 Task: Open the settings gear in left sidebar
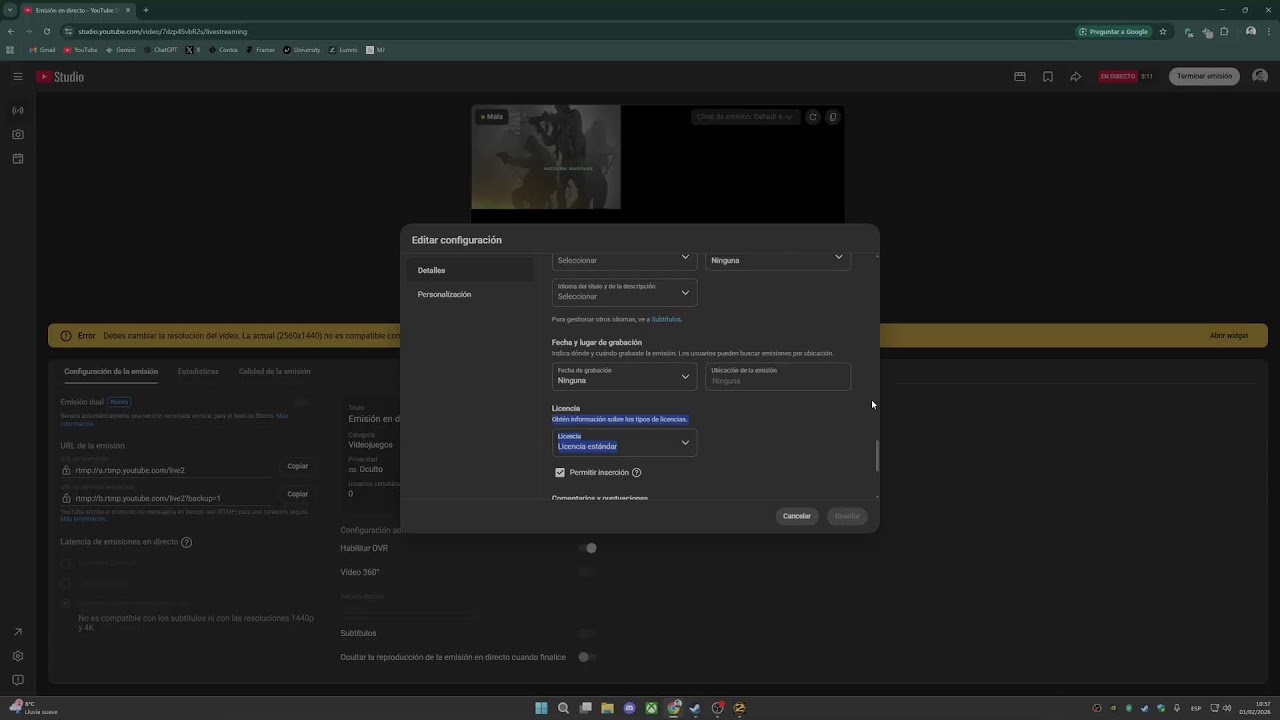17,656
